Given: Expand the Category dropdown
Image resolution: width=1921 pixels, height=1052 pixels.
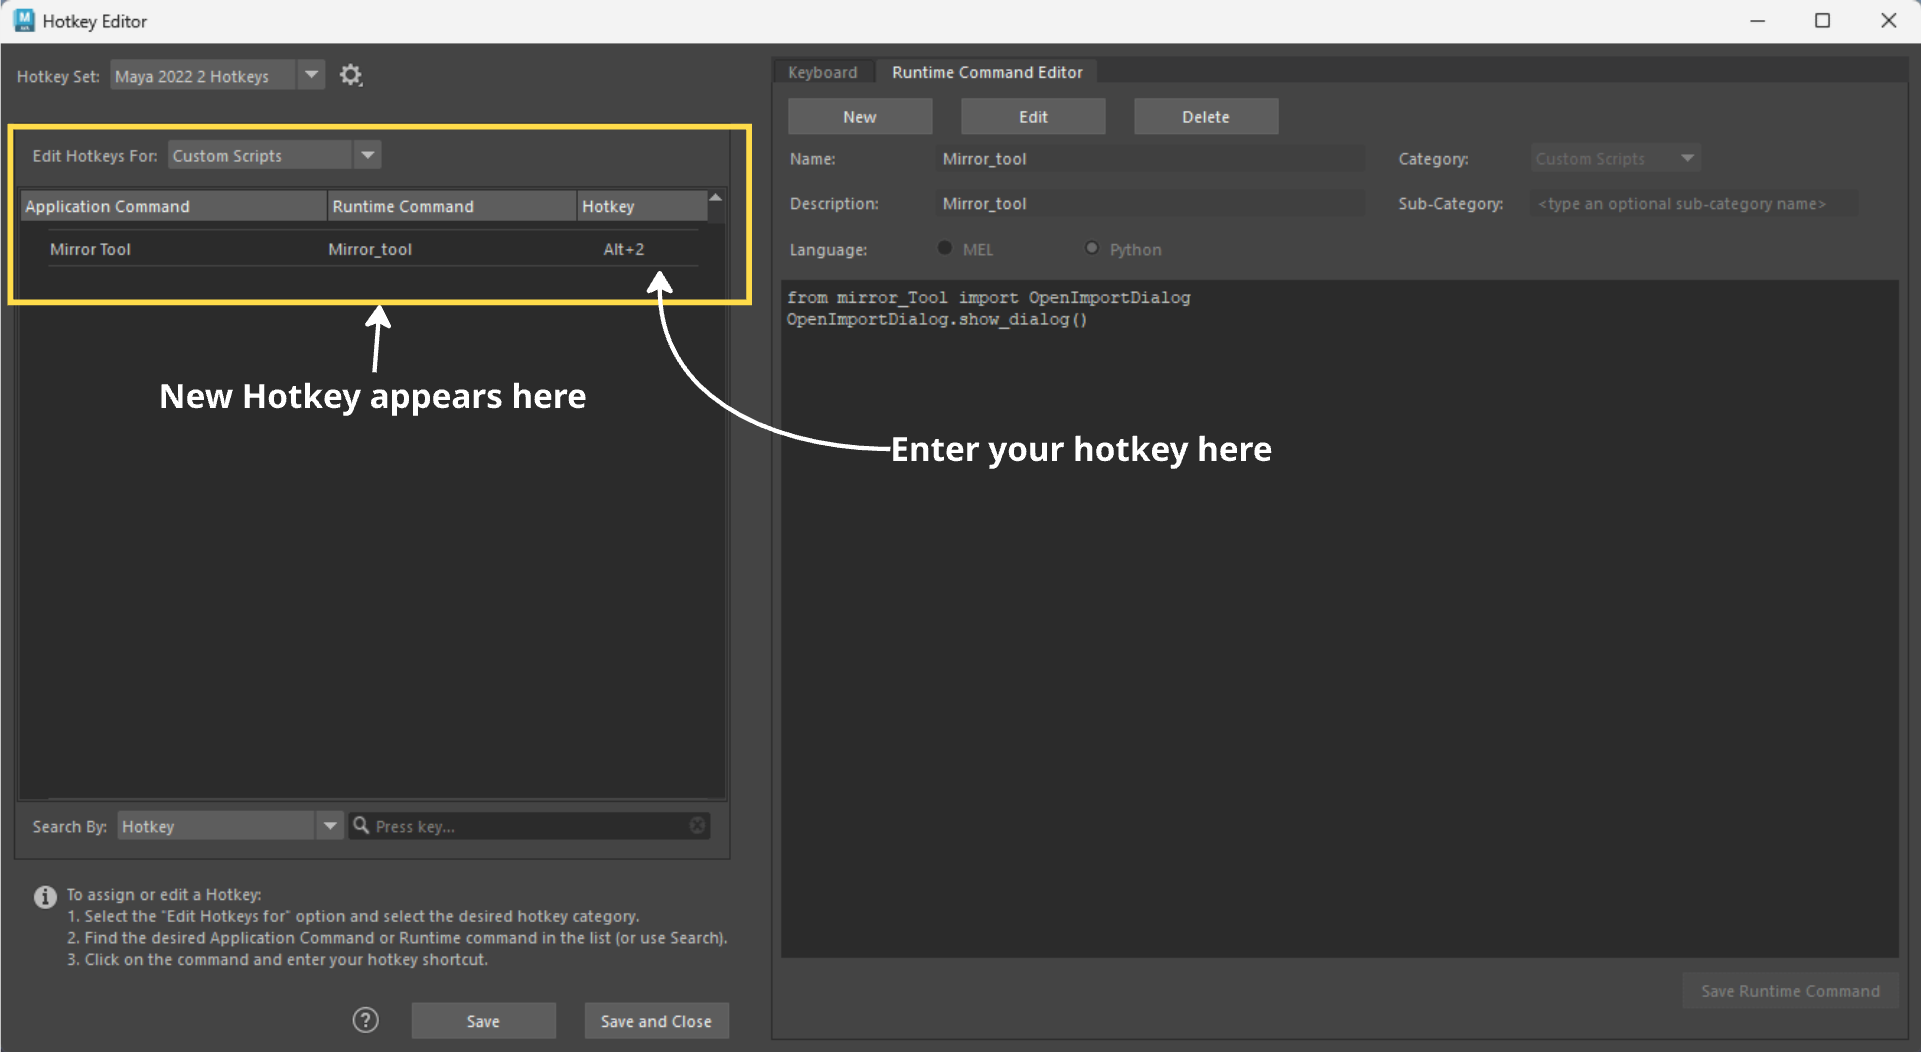Looking at the screenshot, I should point(1687,158).
